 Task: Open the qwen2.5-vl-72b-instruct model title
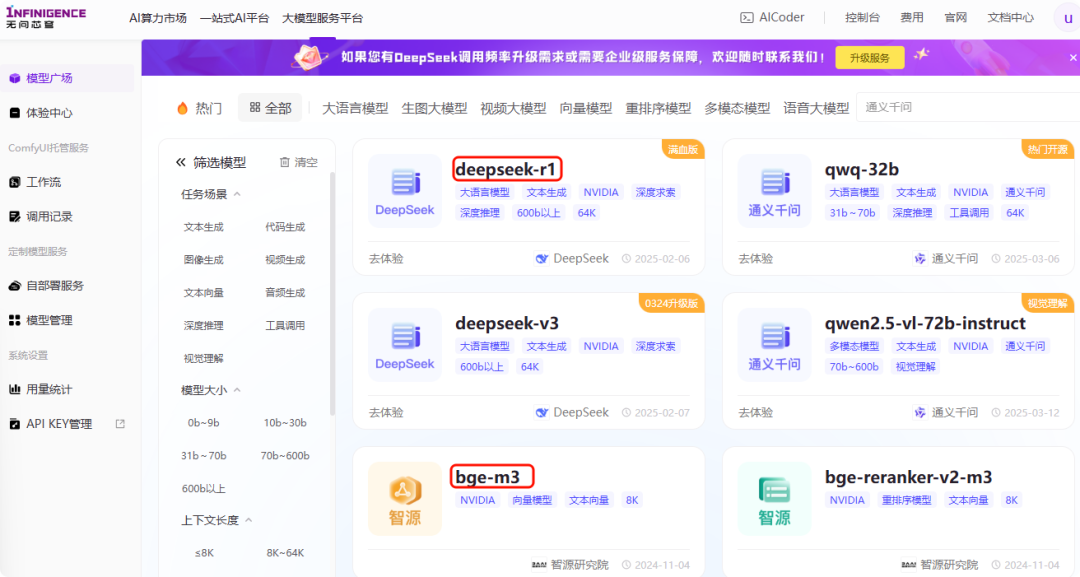[925, 324]
